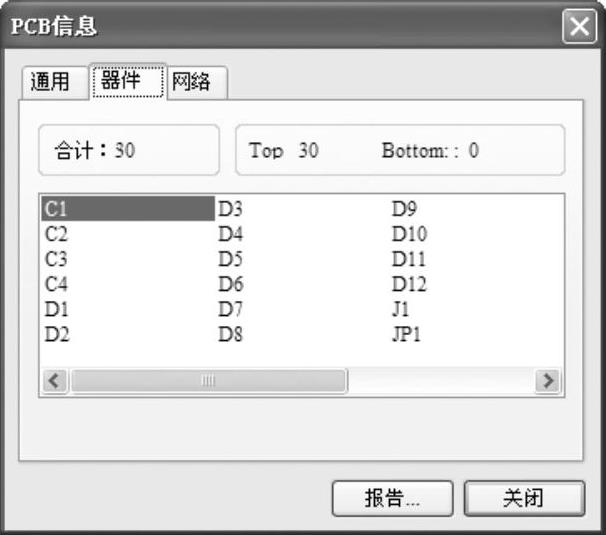
Task: Choose component D3 in the list
Action: click(230, 209)
